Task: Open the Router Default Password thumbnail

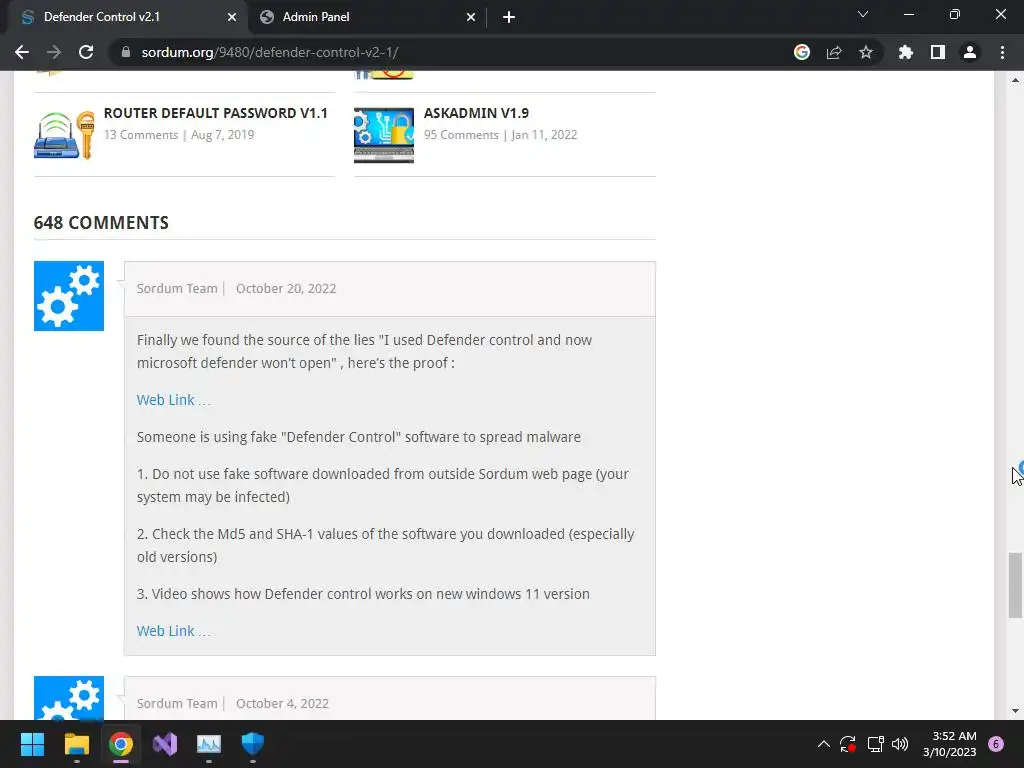Action: coord(64,135)
